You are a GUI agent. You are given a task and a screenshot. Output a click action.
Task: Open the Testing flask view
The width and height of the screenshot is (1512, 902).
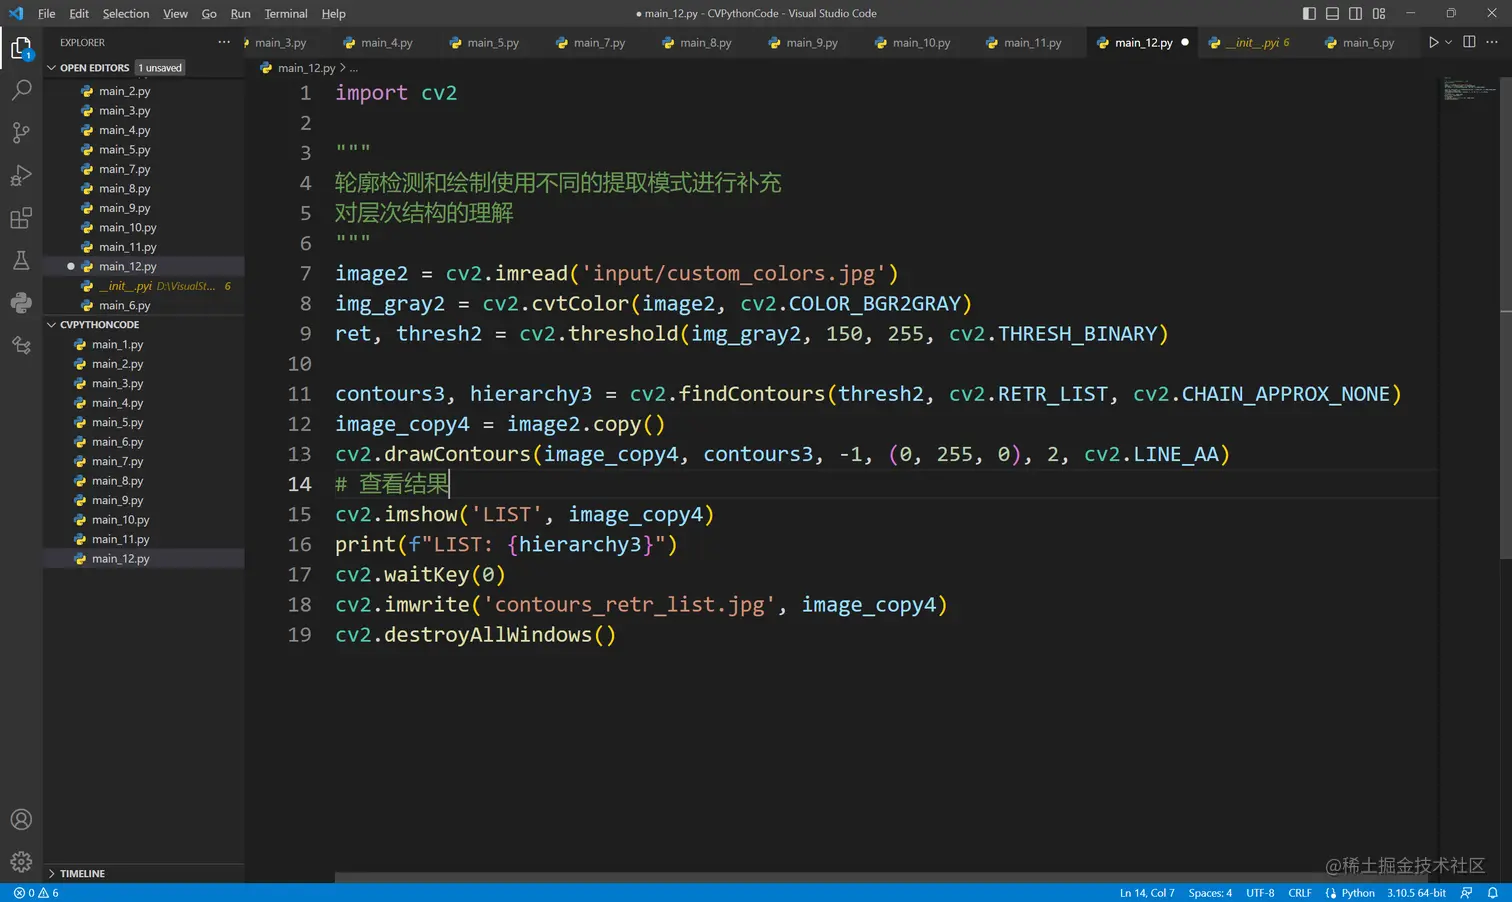click(x=21, y=261)
